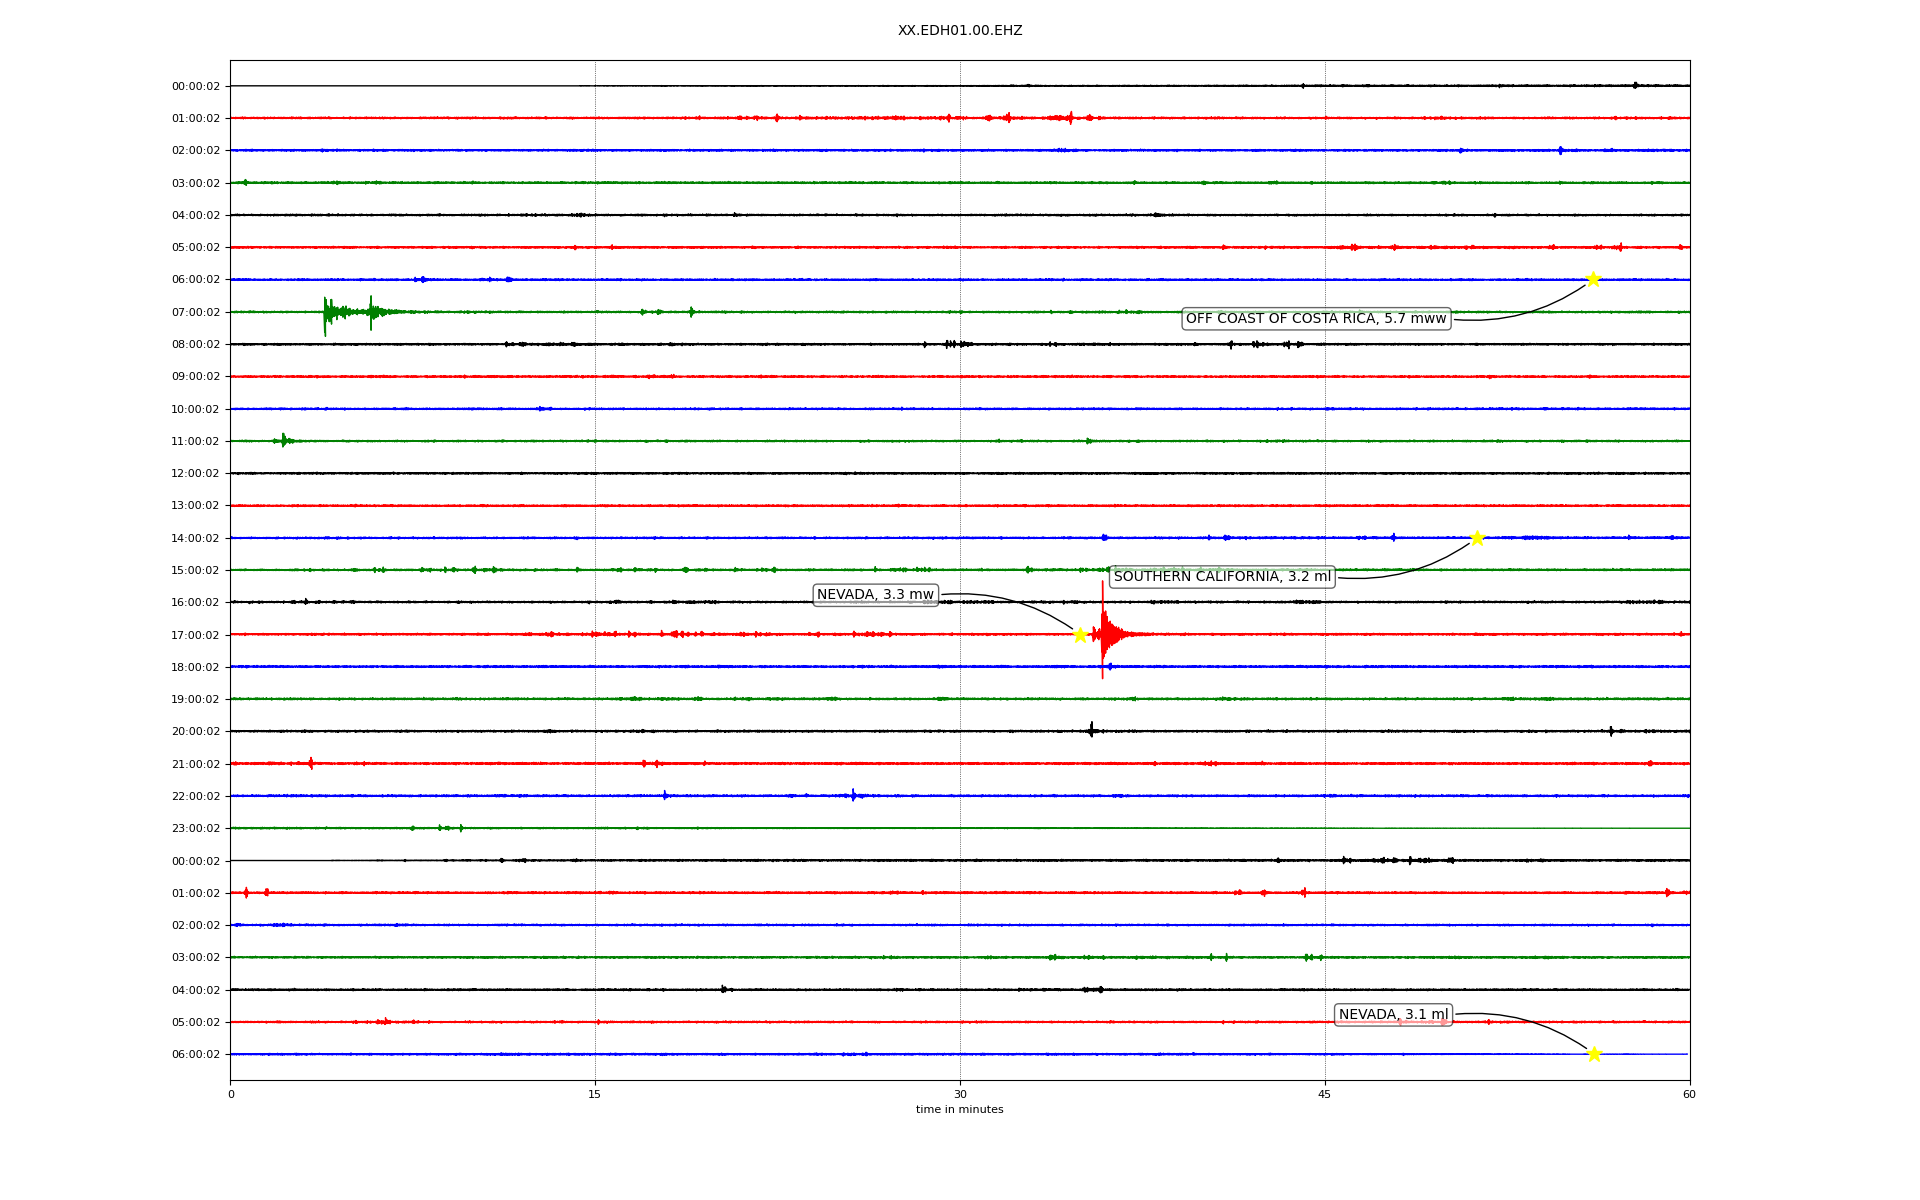Click the black spike on the 20:00 trace

[1091, 730]
